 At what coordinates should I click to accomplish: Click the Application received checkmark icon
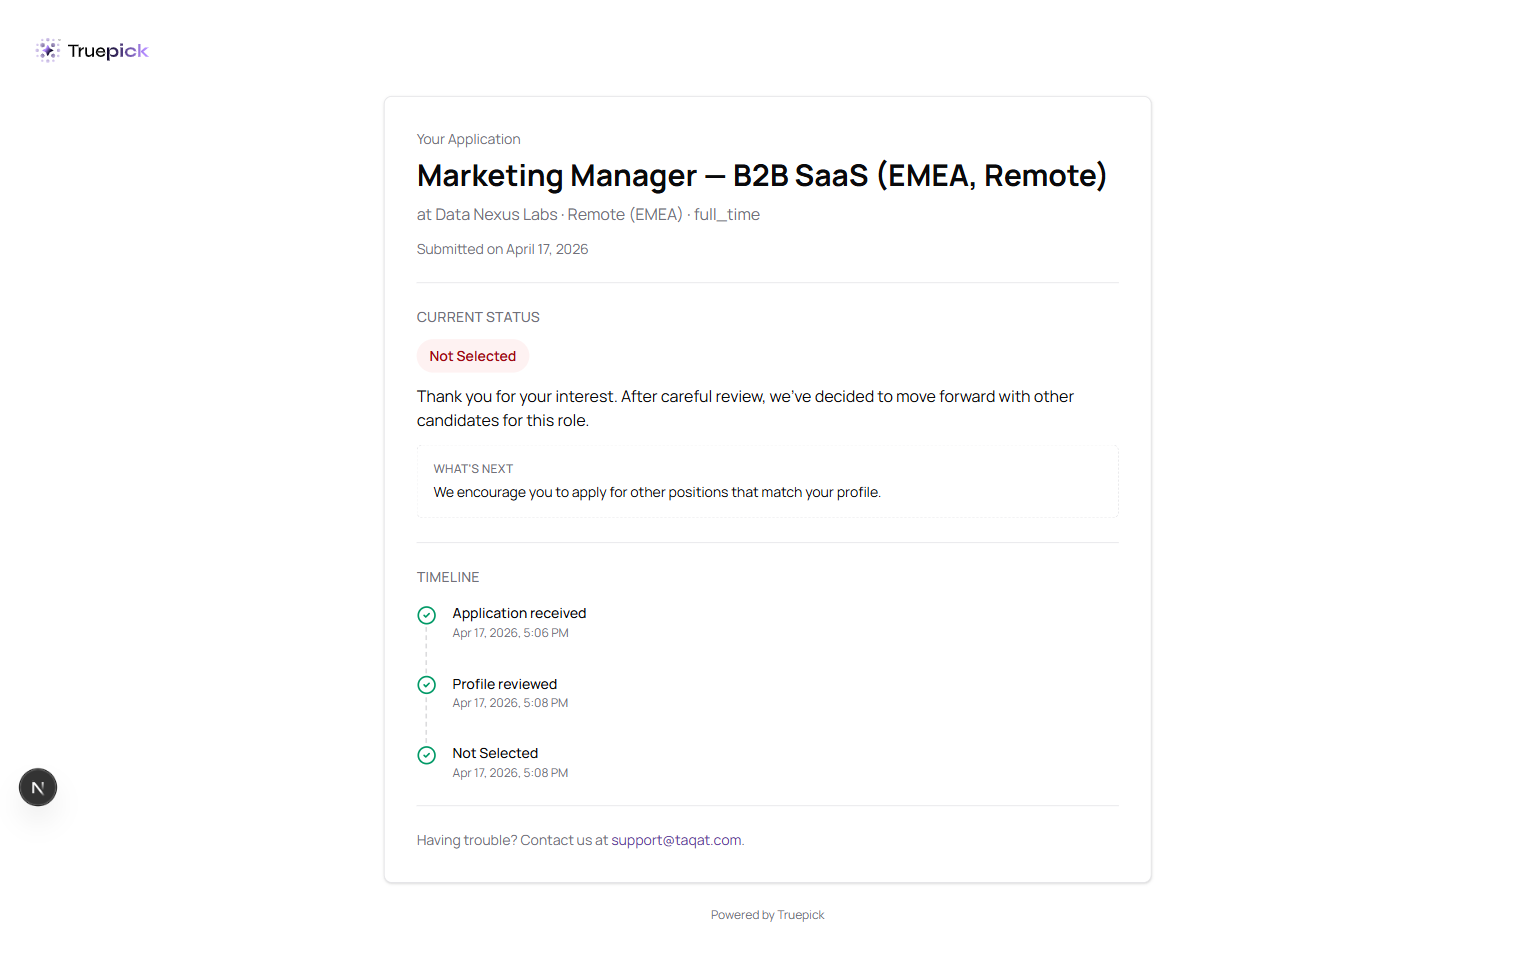point(427,615)
